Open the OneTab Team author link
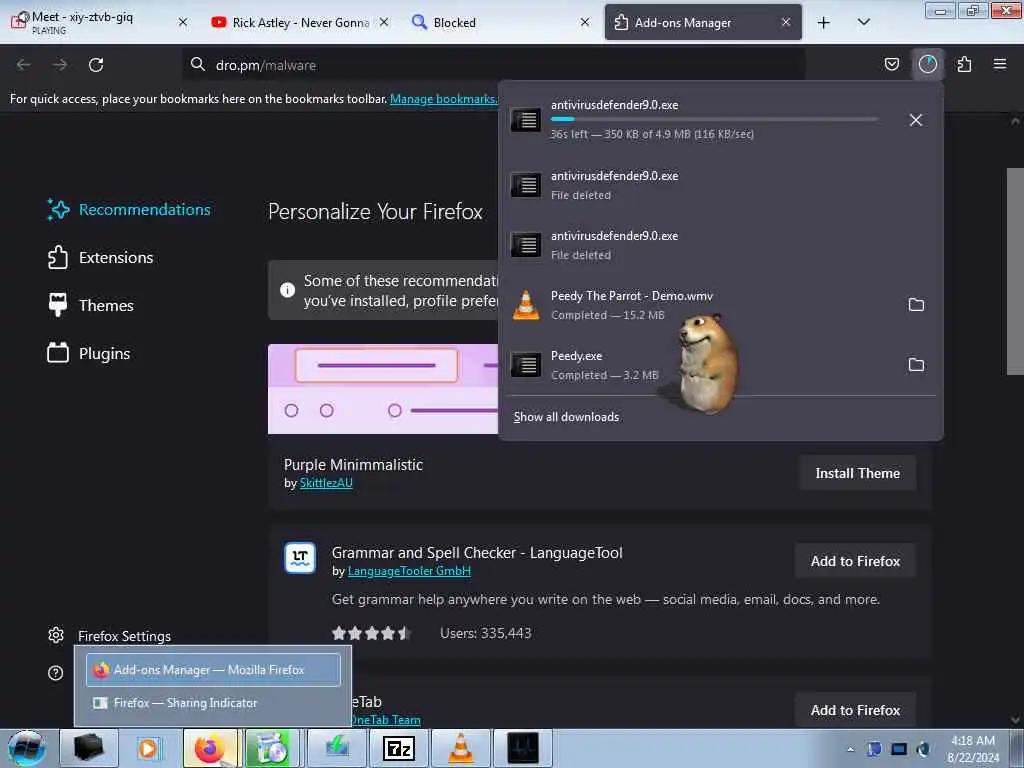Screen dimensions: 1024x768 [385, 720]
